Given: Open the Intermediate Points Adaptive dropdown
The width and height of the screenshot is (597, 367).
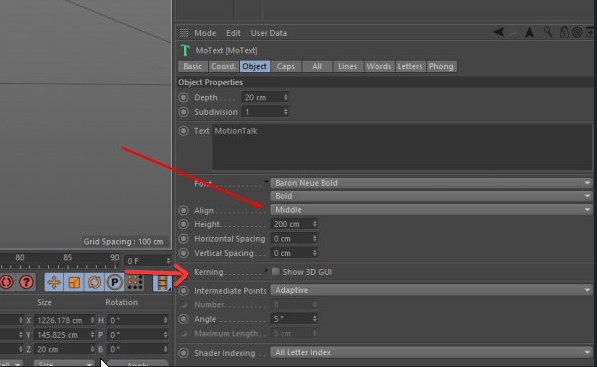Looking at the screenshot, I should tap(431, 290).
